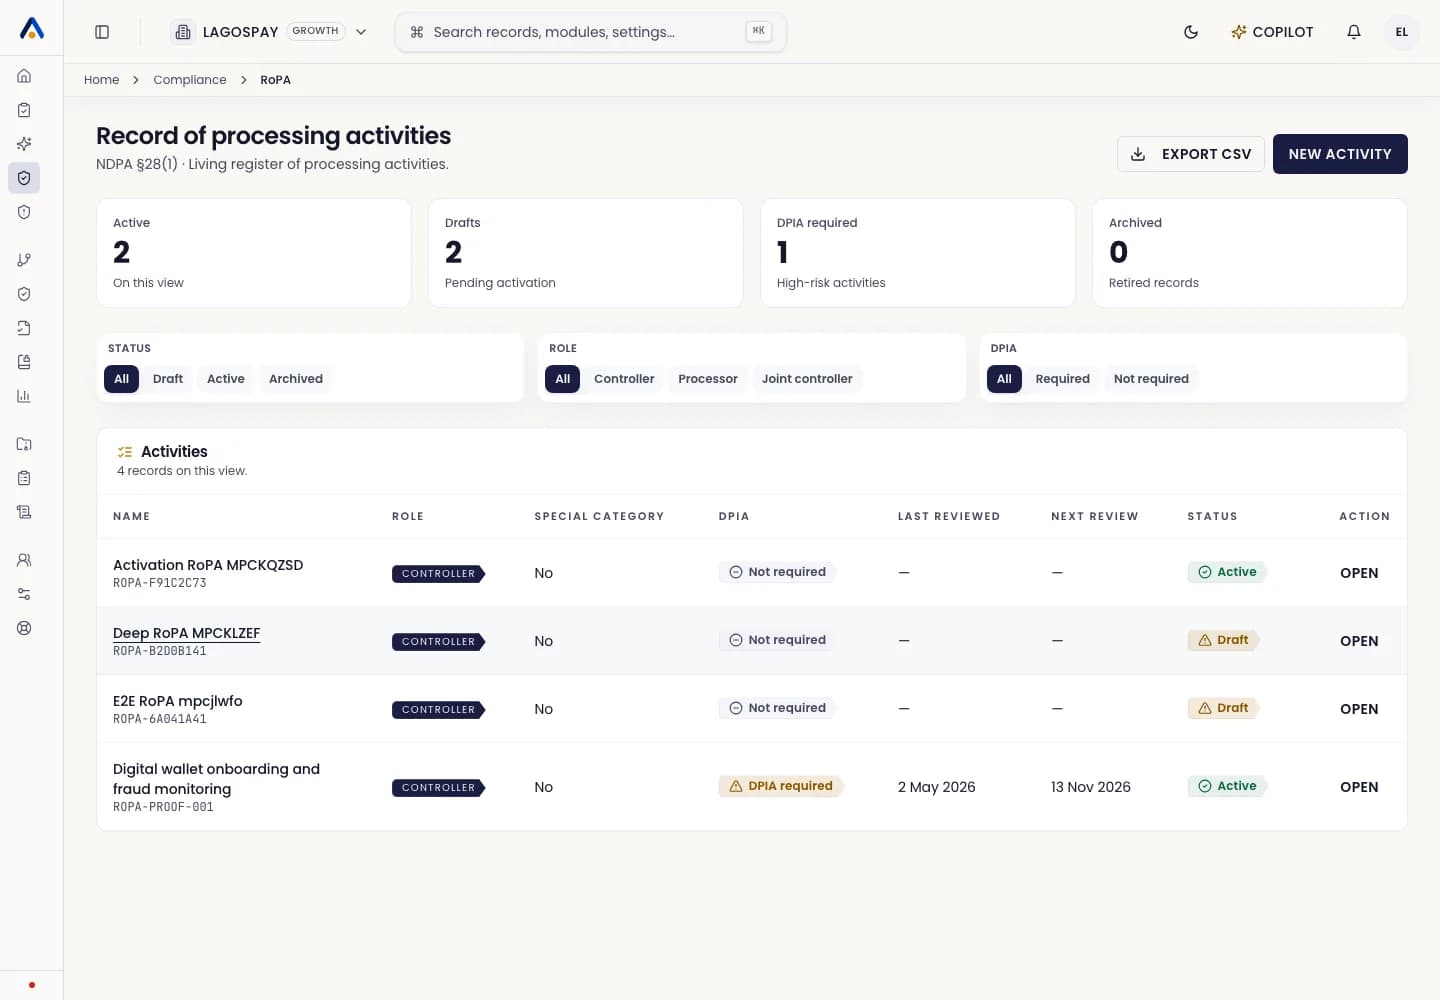
Task: Open the users icon in sidebar
Action: [24, 560]
